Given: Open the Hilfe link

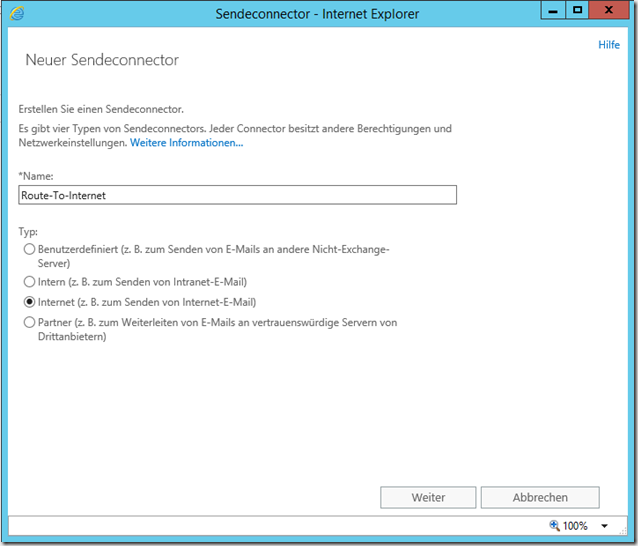Looking at the screenshot, I should point(608,45).
